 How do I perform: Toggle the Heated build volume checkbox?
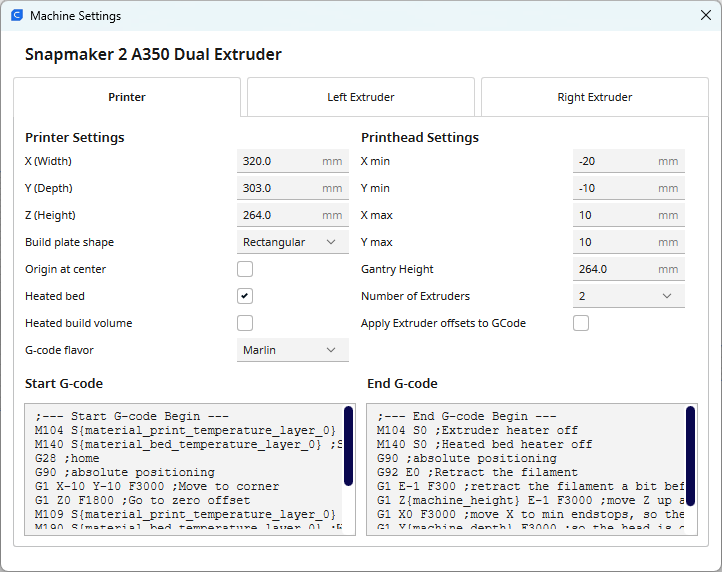pos(245,323)
